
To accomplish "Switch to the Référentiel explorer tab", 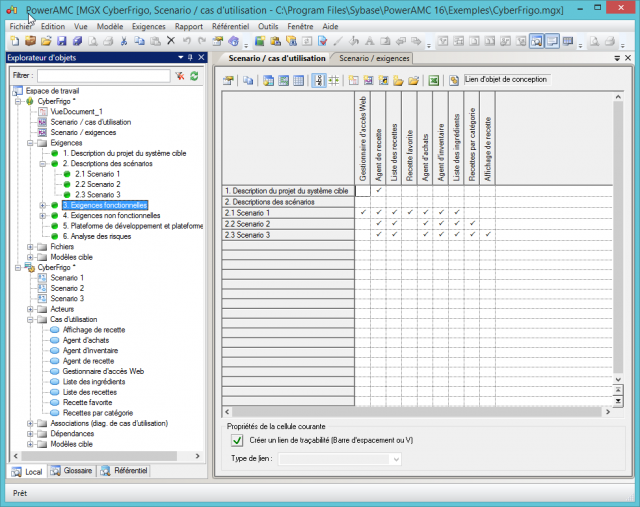I will (124, 471).
